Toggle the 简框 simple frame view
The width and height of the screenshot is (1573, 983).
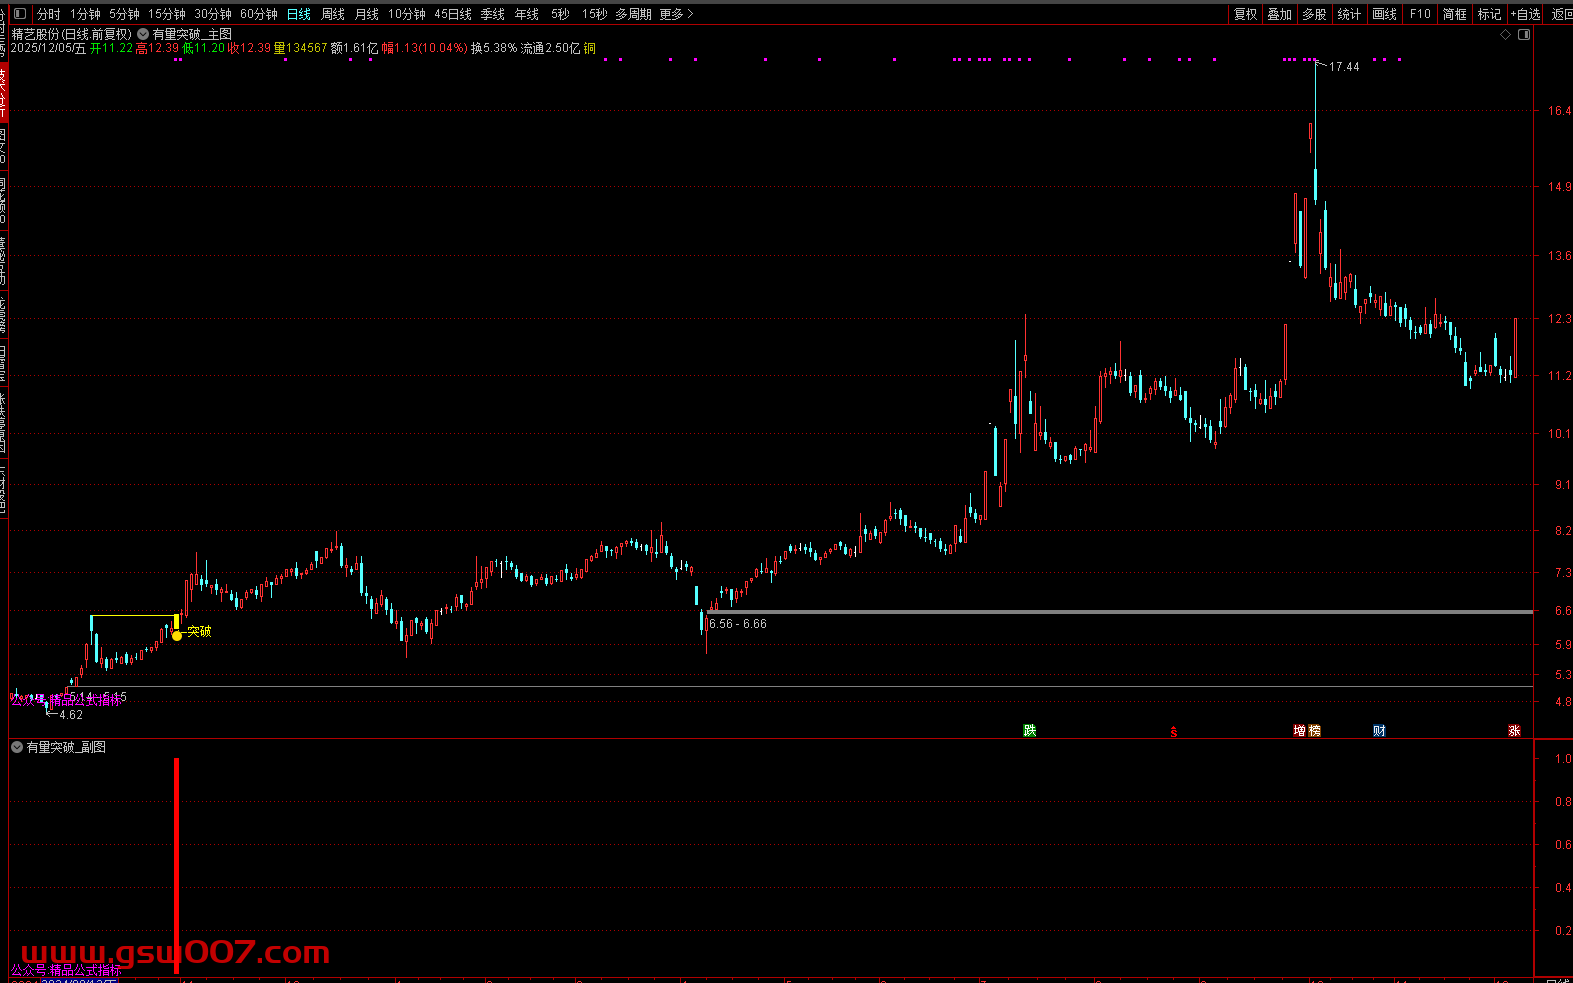click(x=1454, y=14)
